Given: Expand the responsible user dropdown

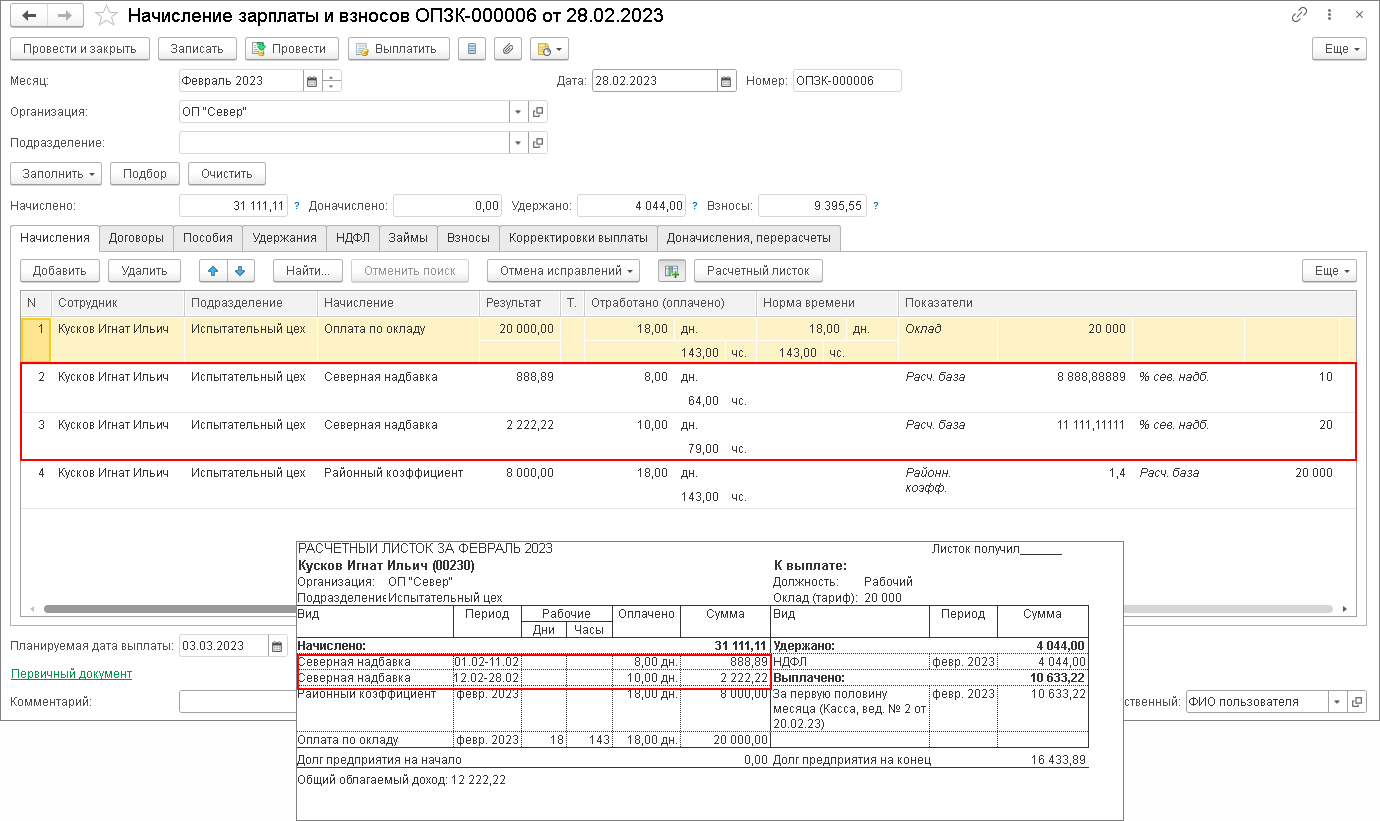Looking at the screenshot, I should [x=1338, y=702].
